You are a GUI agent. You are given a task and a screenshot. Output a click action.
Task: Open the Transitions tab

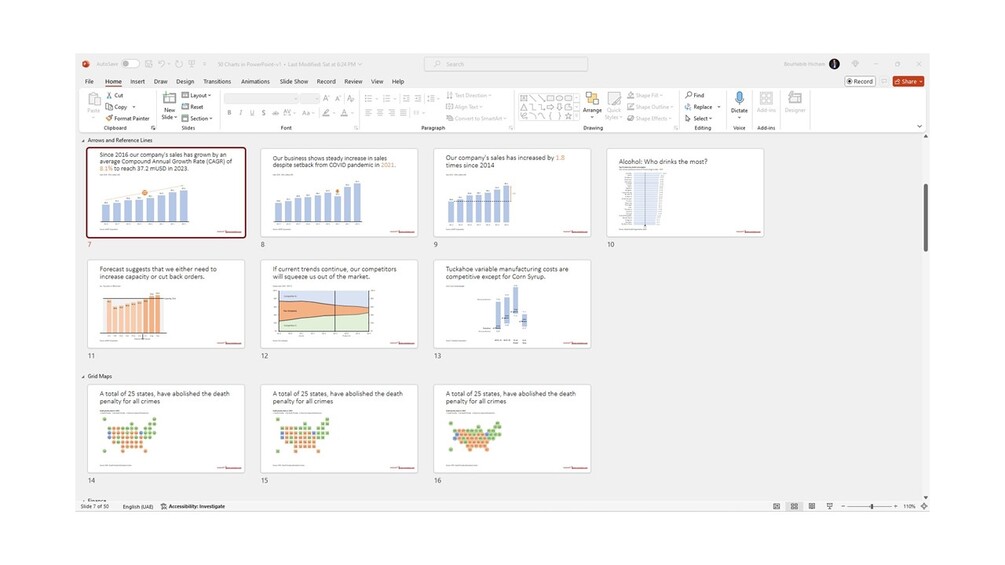217,81
